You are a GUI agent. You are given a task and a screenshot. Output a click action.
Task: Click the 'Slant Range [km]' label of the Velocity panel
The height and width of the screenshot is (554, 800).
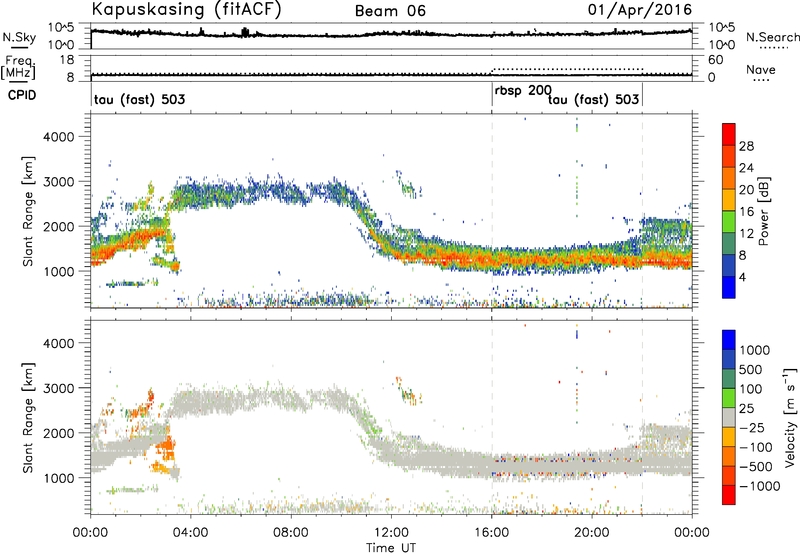(29, 418)
